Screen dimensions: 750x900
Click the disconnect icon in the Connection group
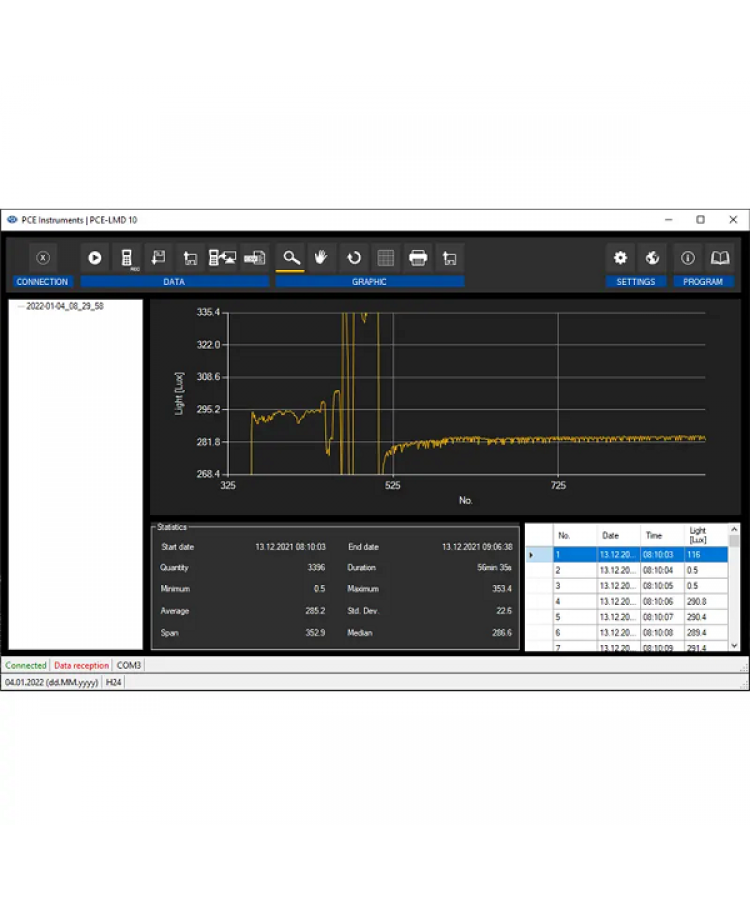pos(42,257)
